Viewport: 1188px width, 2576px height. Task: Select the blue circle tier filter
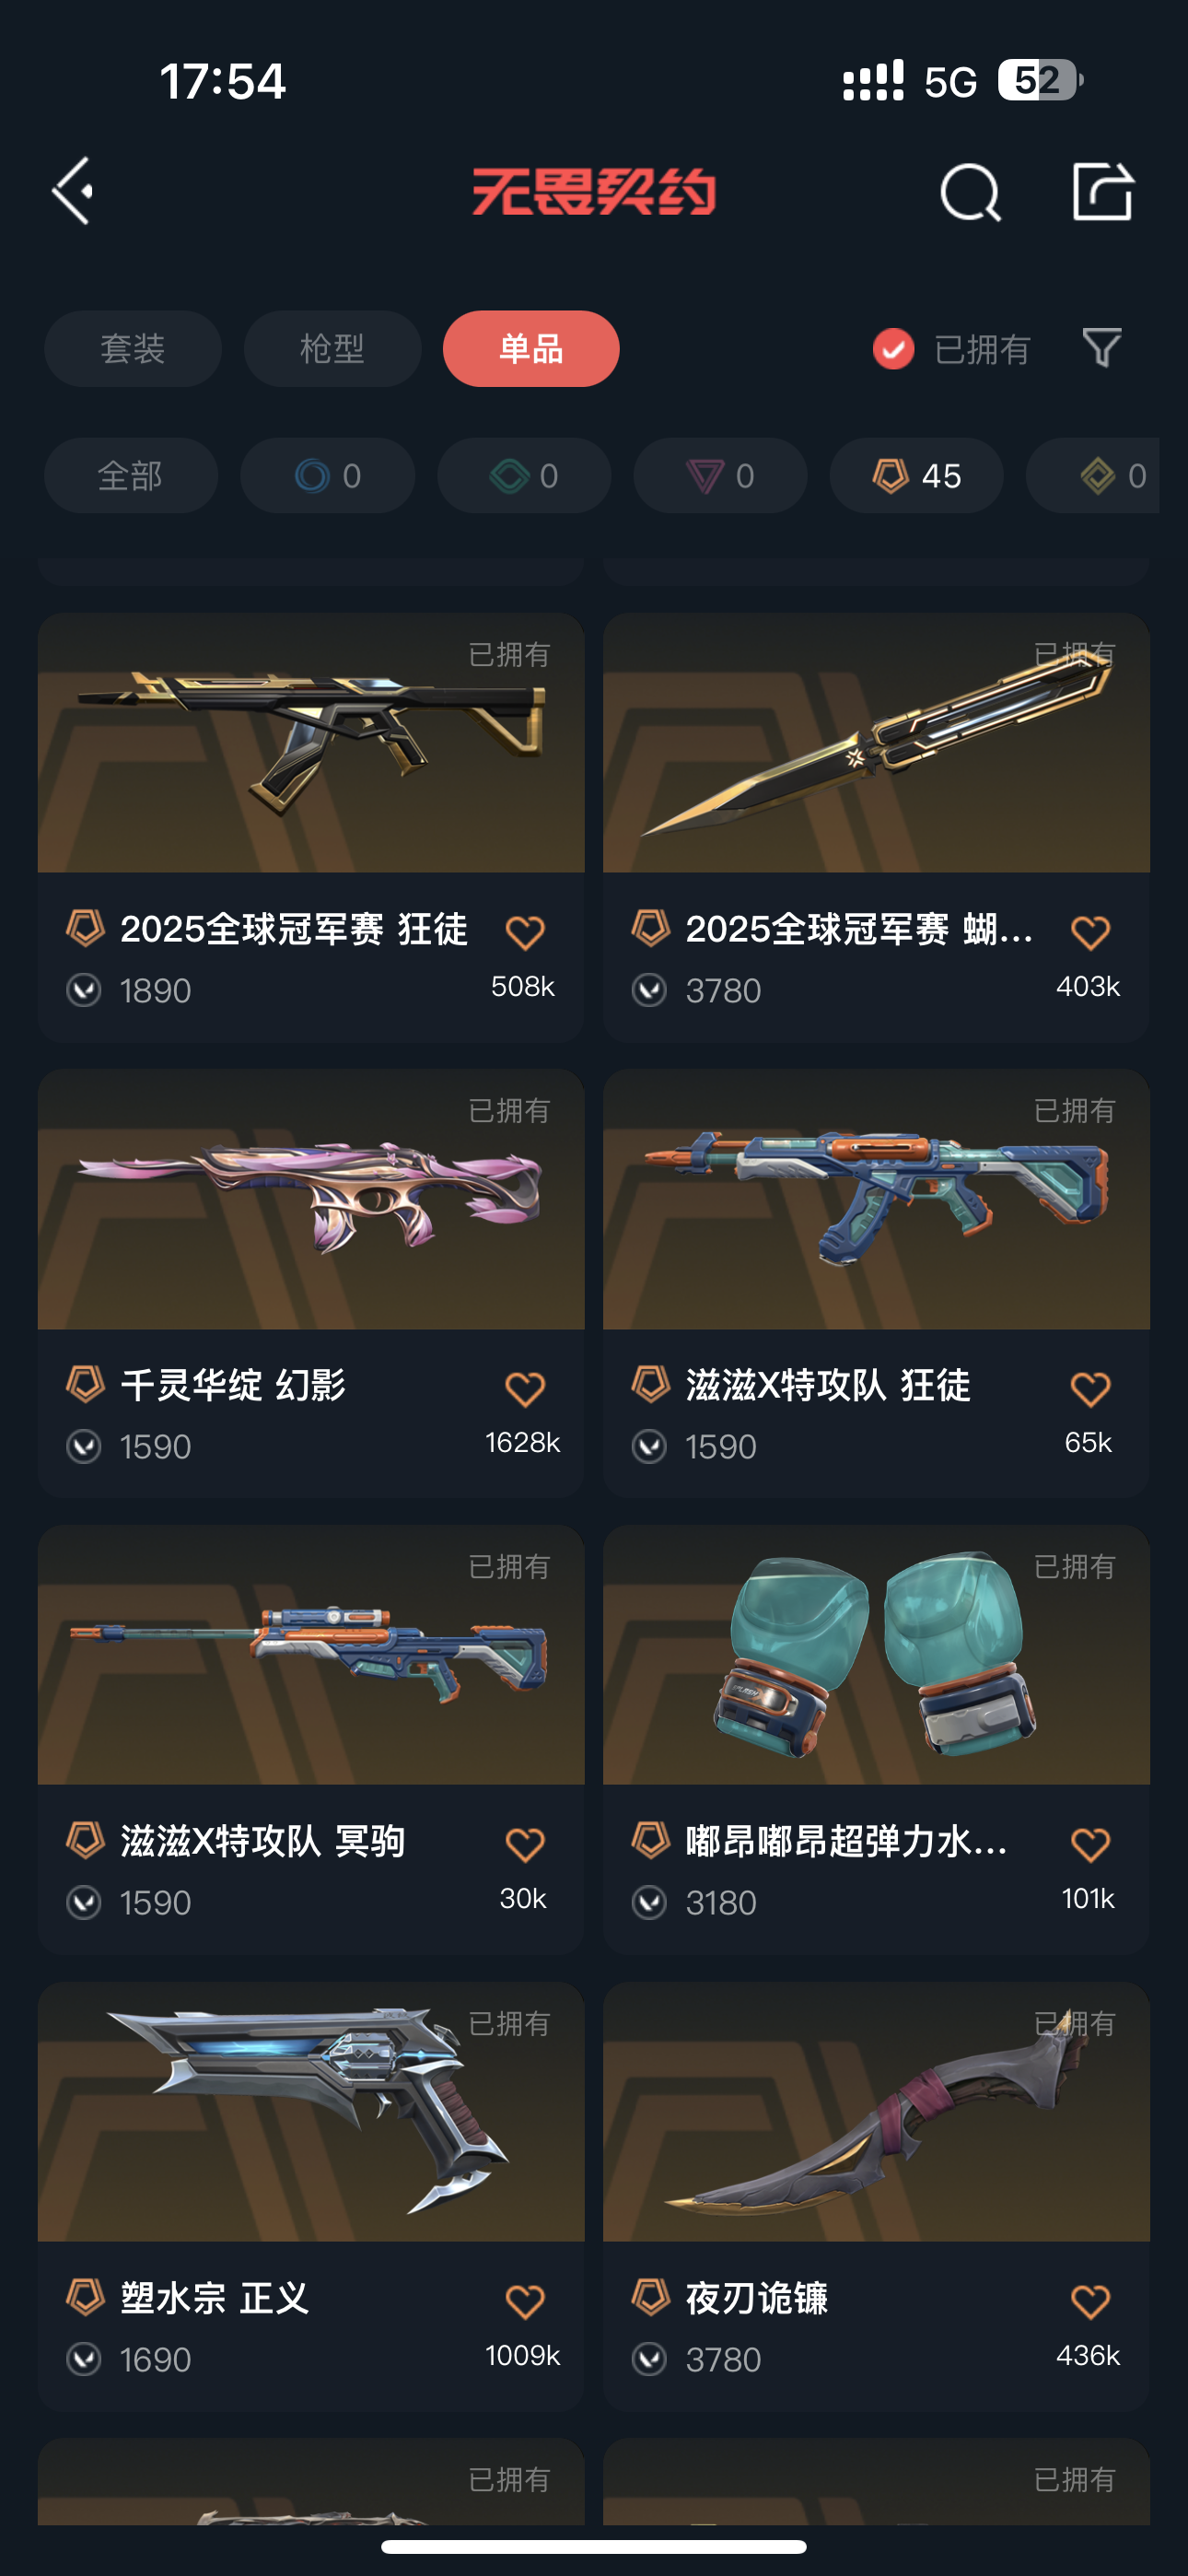[x=327, y=475]
